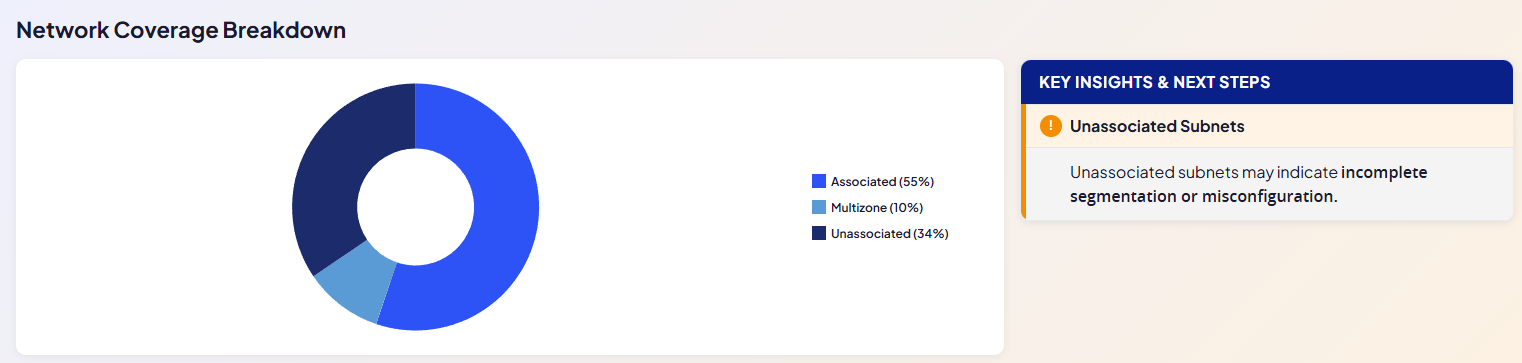Image resolution: width=1522 pixels, height=363 pixels.
Task: Click the Associated blue legend square
Action: 819,181
